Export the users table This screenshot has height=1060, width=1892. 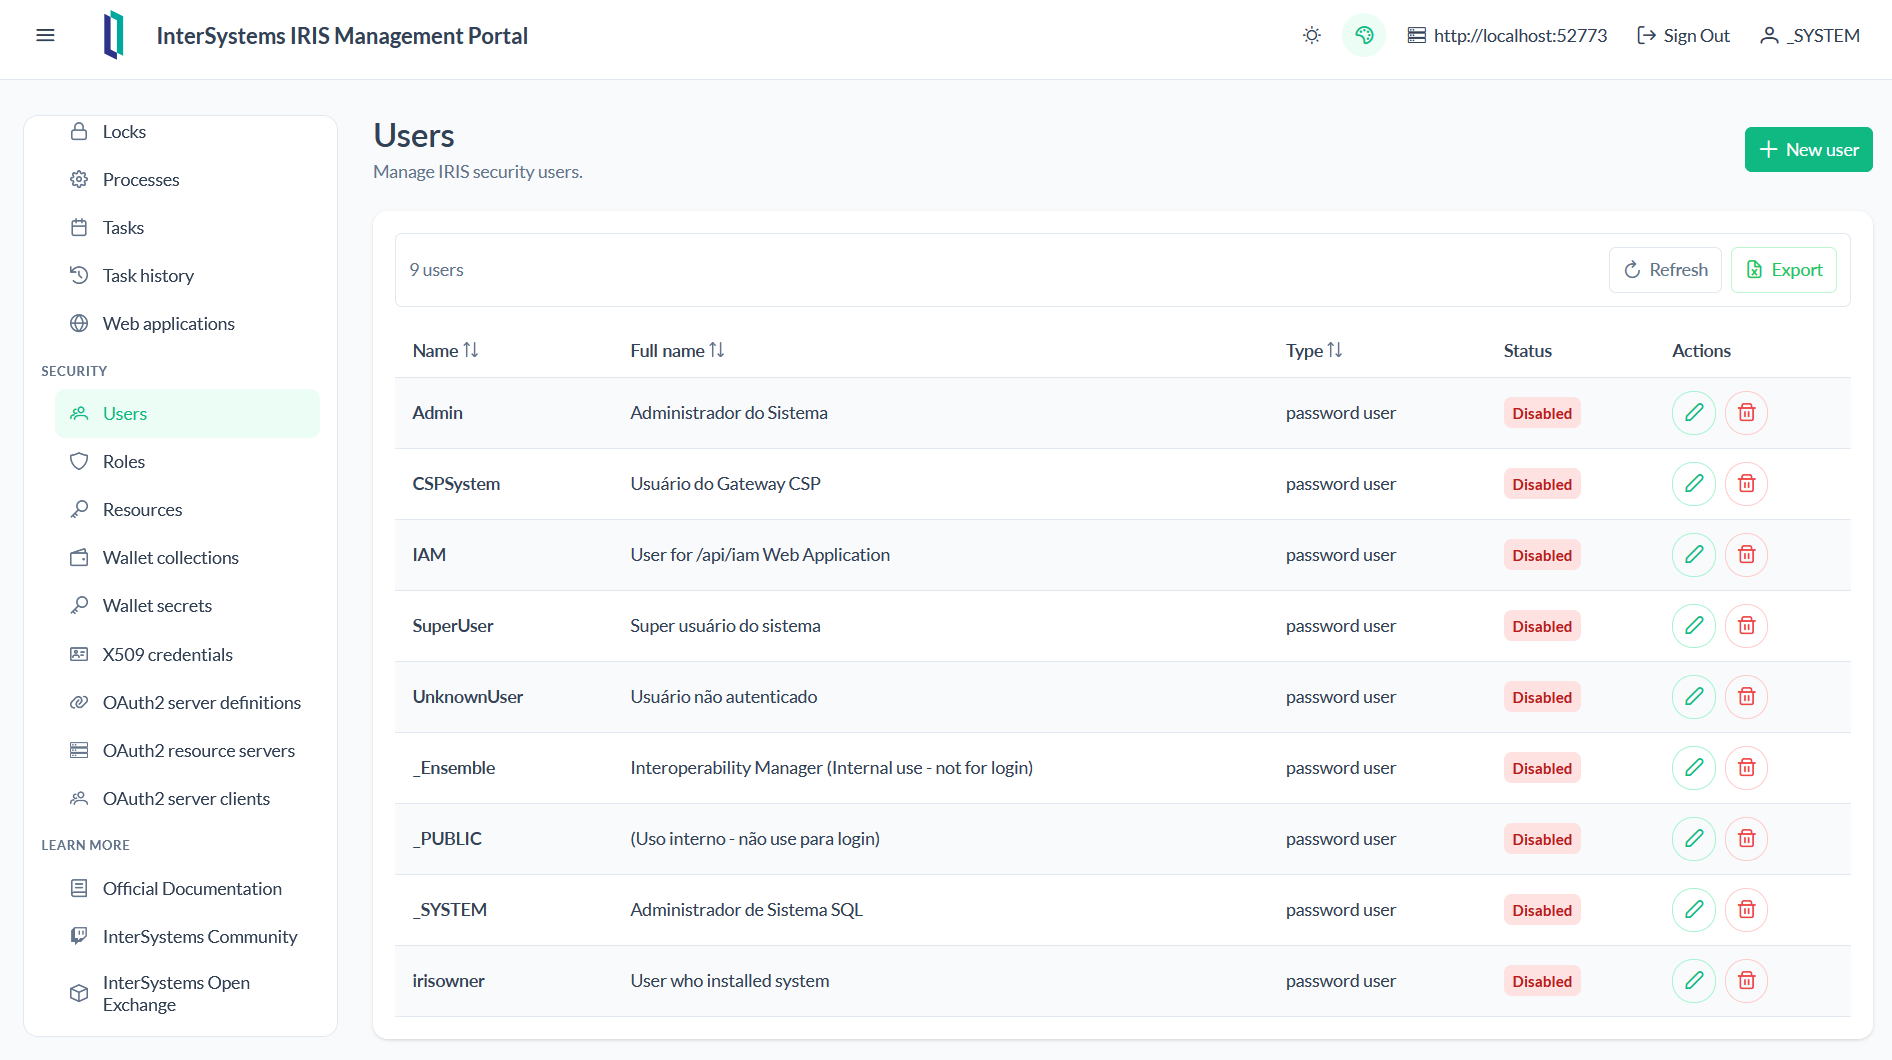tap(1784, 270)
